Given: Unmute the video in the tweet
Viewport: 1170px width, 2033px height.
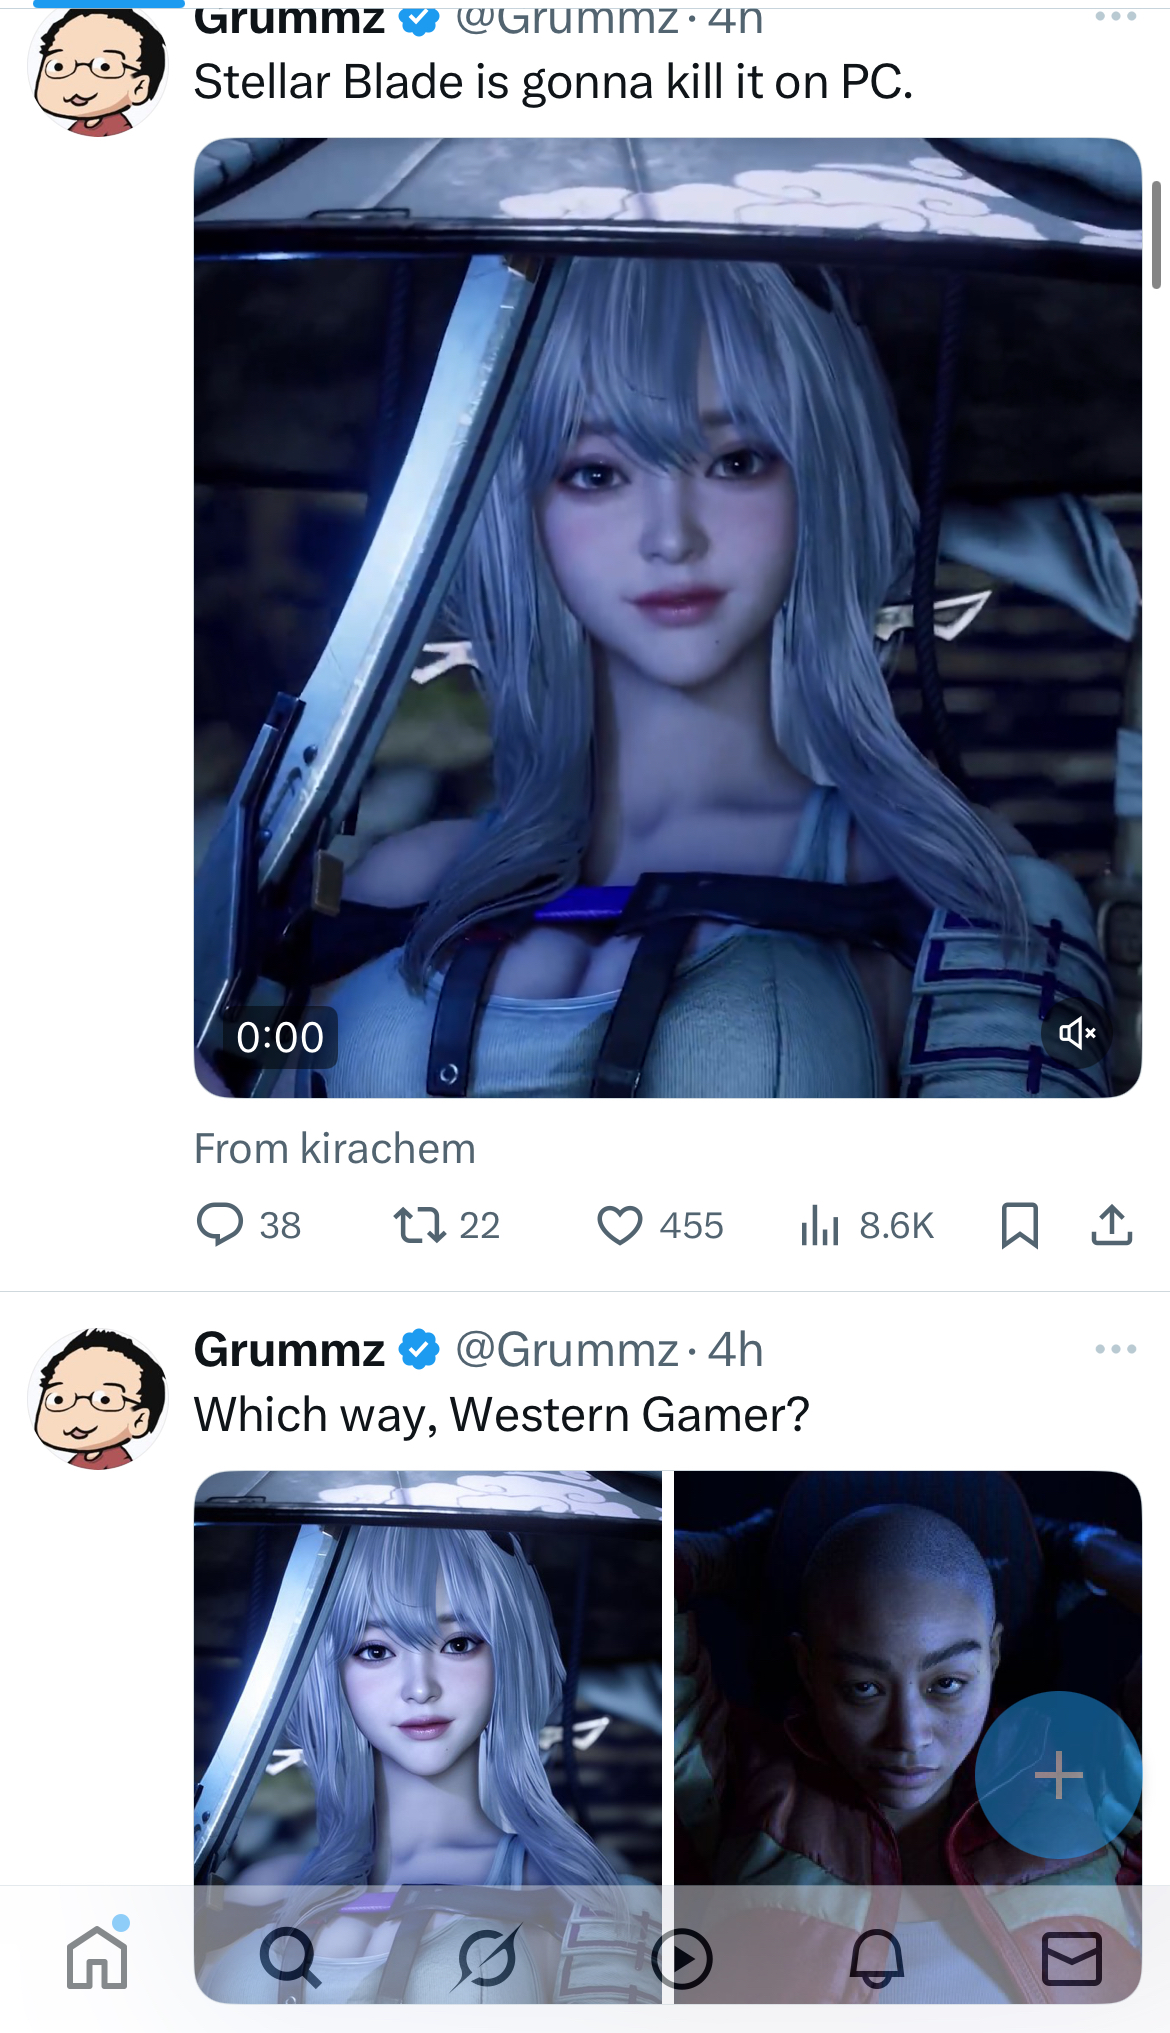Looking at the screenshot, I should coord(1078,1032).
